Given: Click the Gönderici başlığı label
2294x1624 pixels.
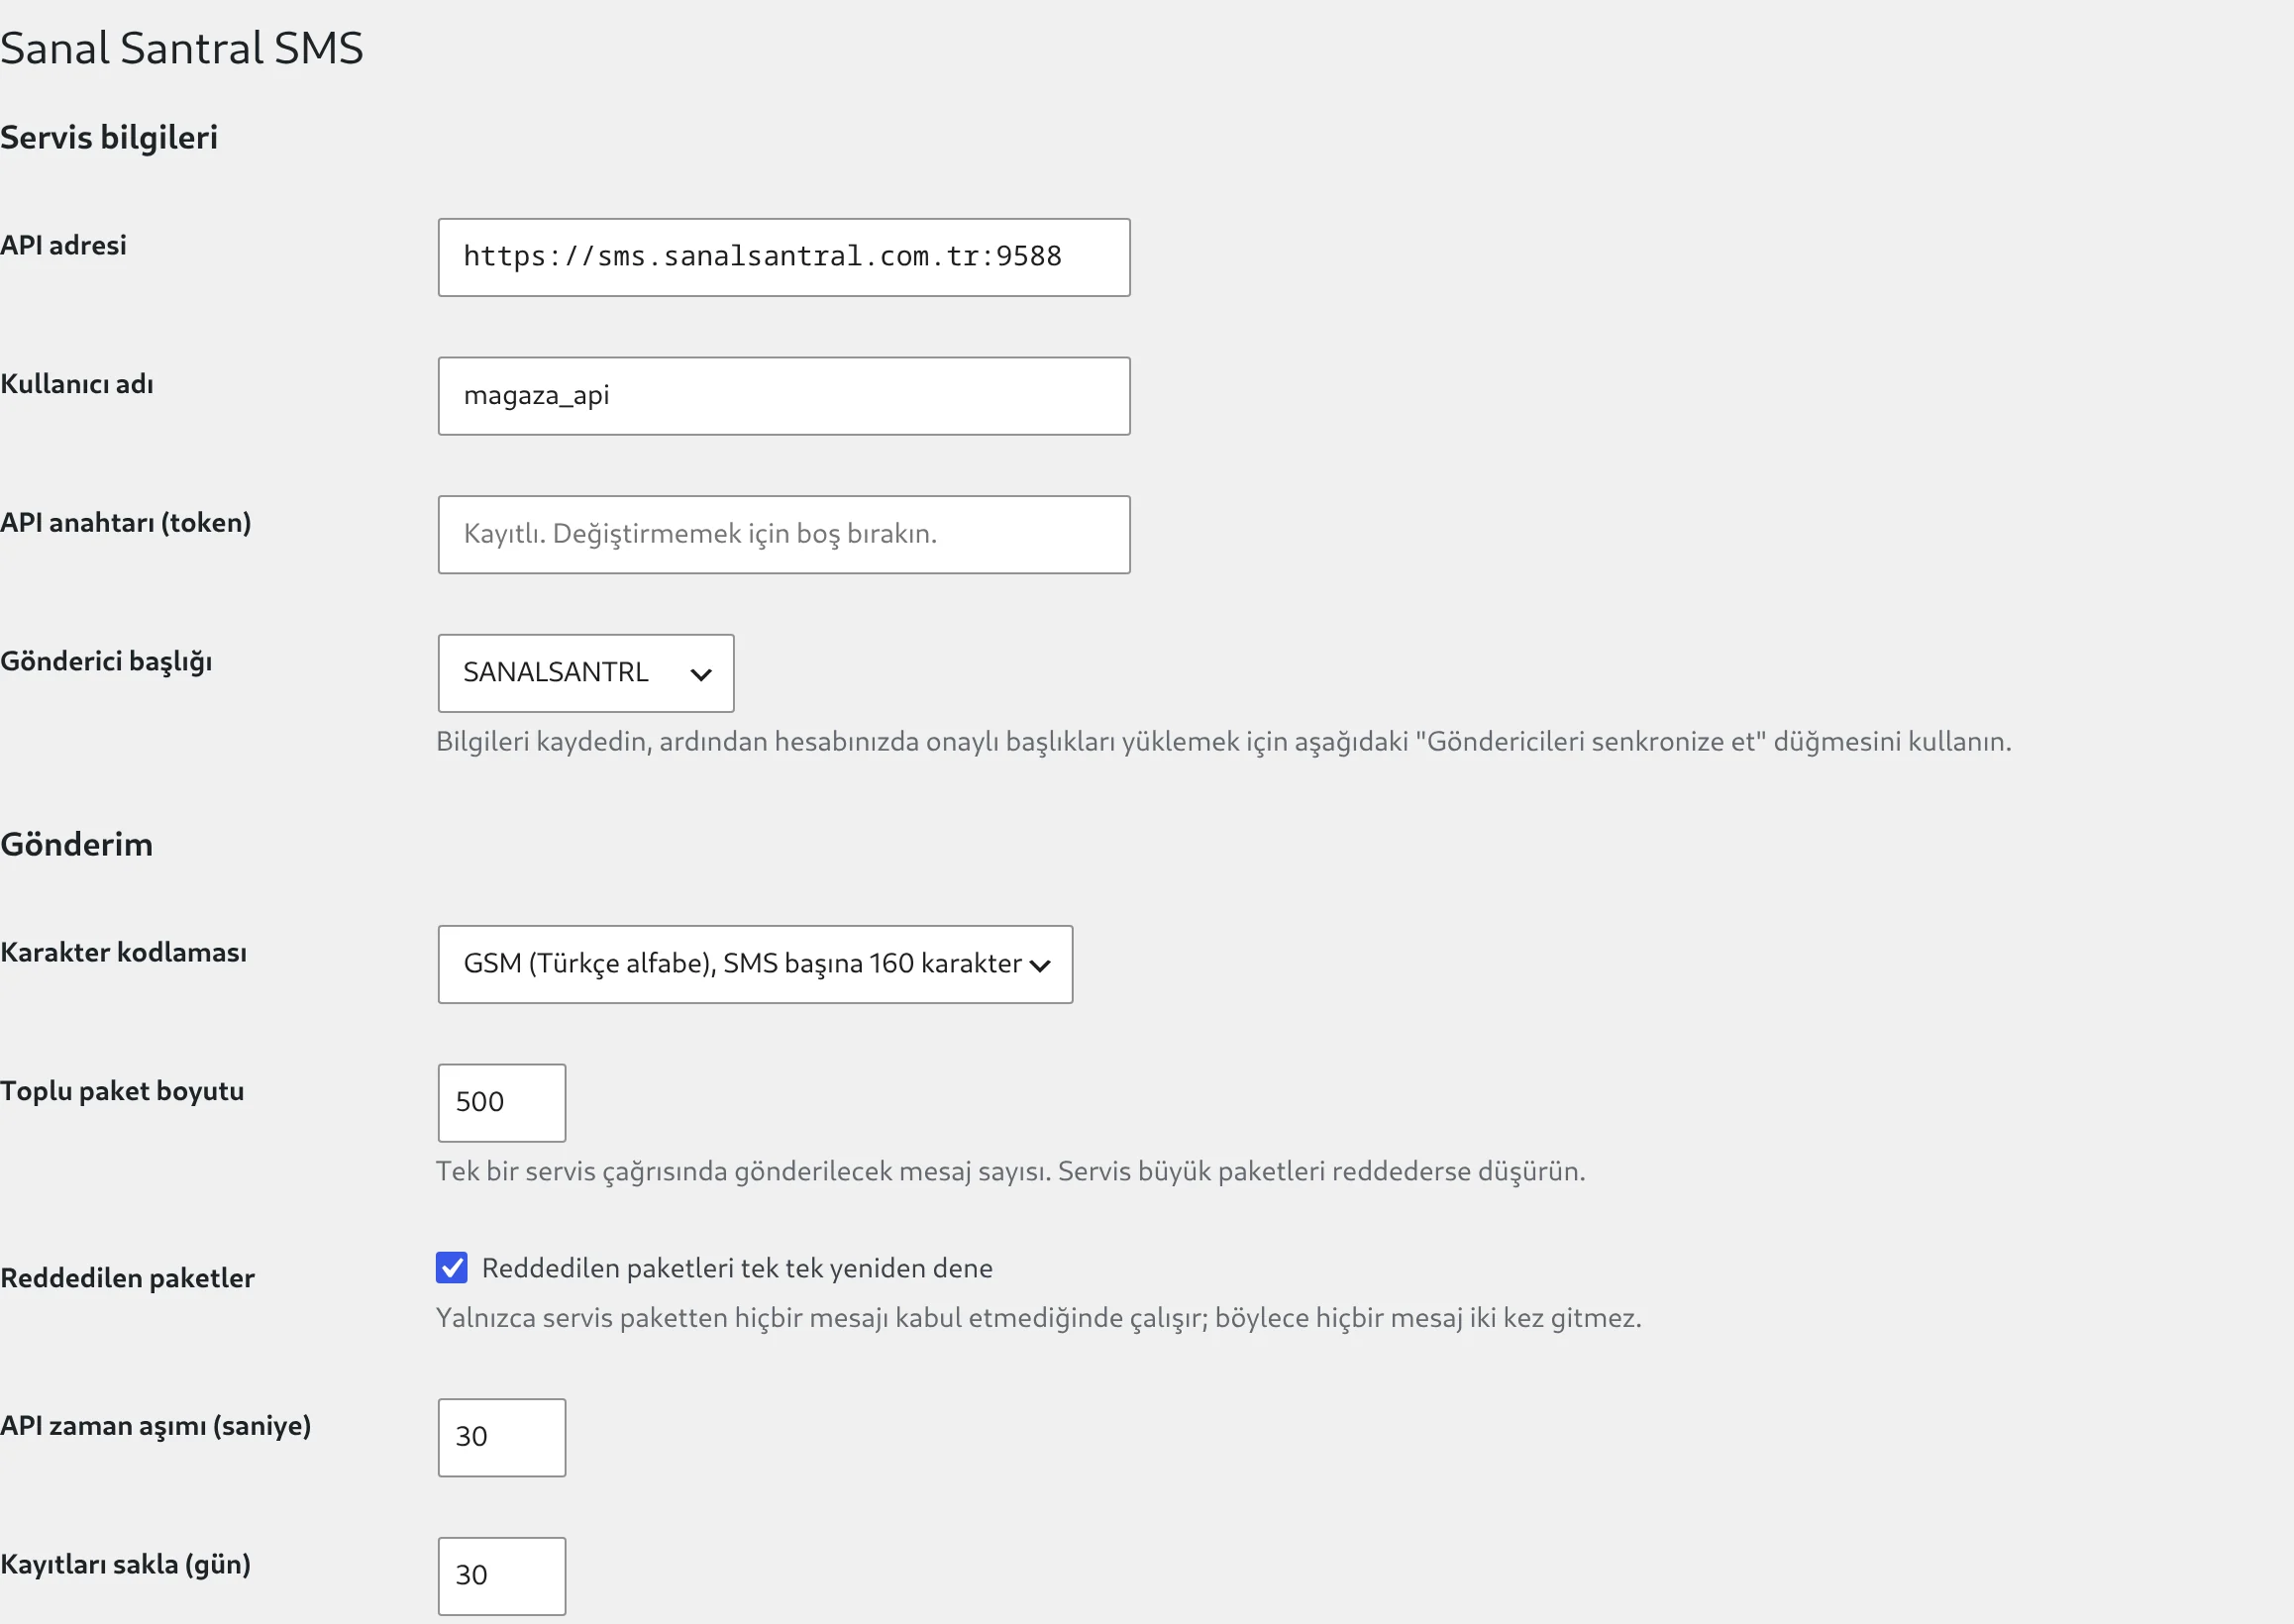Looking at the screenshot, I should pyautogui.click(x=106, y=661).
